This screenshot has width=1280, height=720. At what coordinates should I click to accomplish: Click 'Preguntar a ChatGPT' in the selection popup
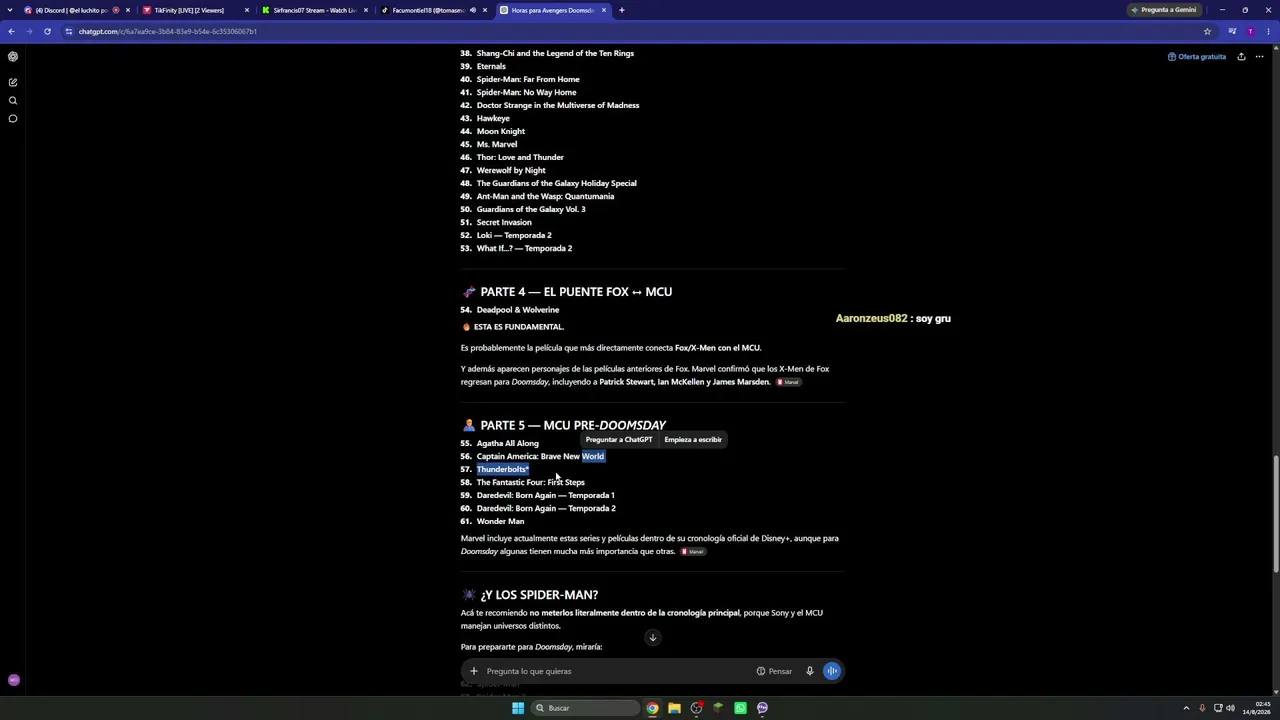(x=619, y=440)
